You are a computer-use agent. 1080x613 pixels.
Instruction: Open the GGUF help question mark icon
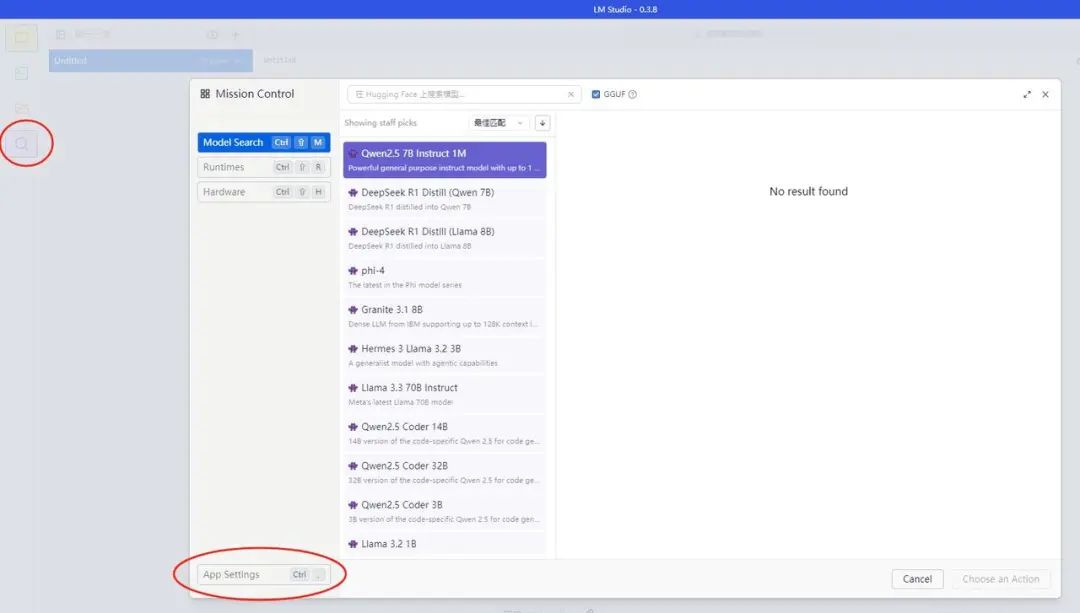pos(632,94)
